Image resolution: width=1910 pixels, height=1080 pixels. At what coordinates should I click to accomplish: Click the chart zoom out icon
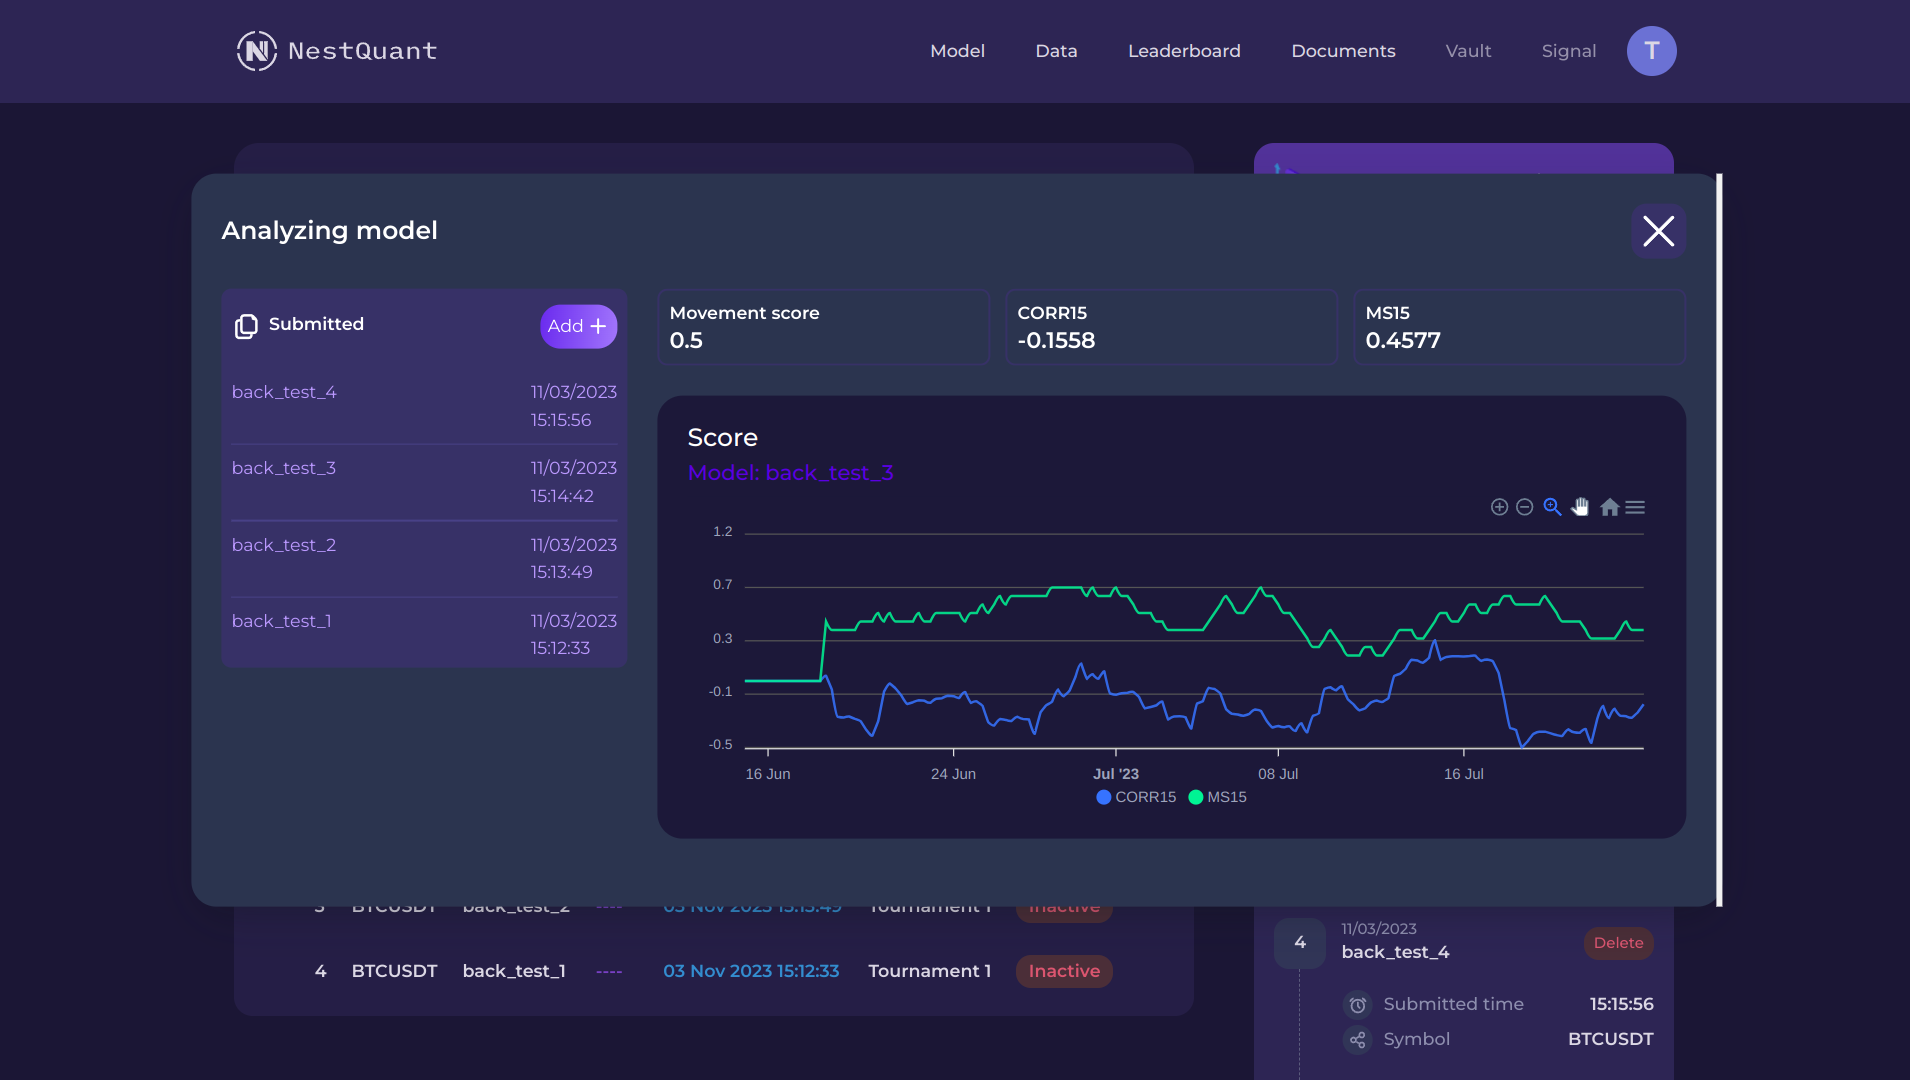[x=1524, y=507]
